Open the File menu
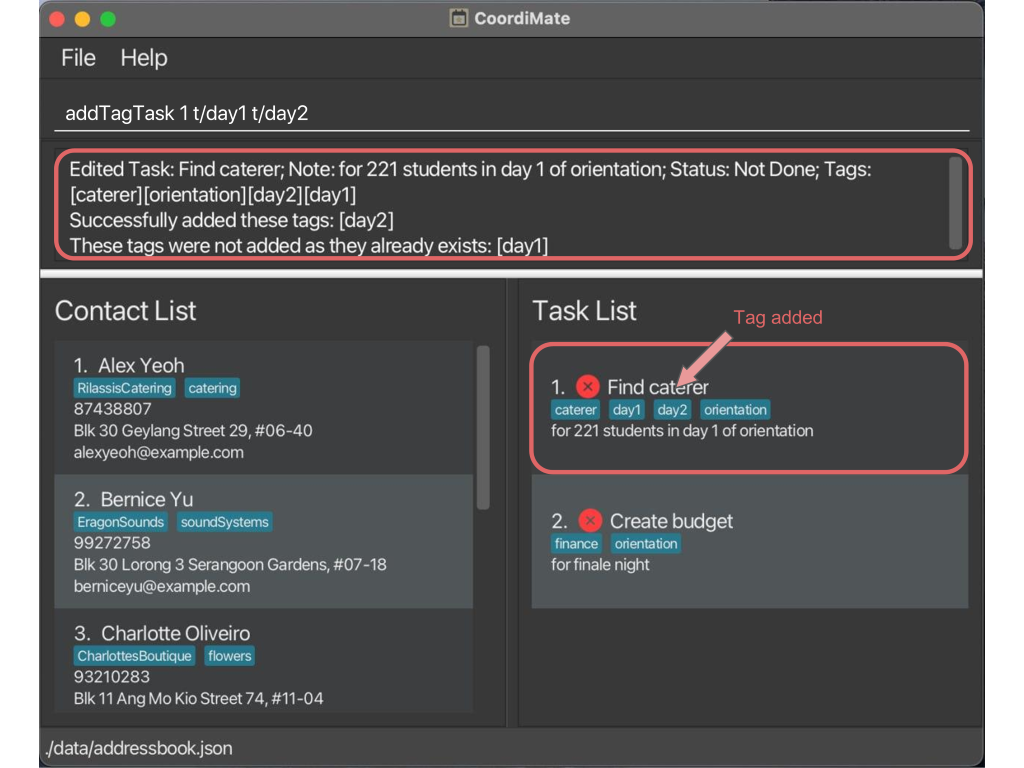The height and width of the screenshot is (768, 1024). point(78,58)
